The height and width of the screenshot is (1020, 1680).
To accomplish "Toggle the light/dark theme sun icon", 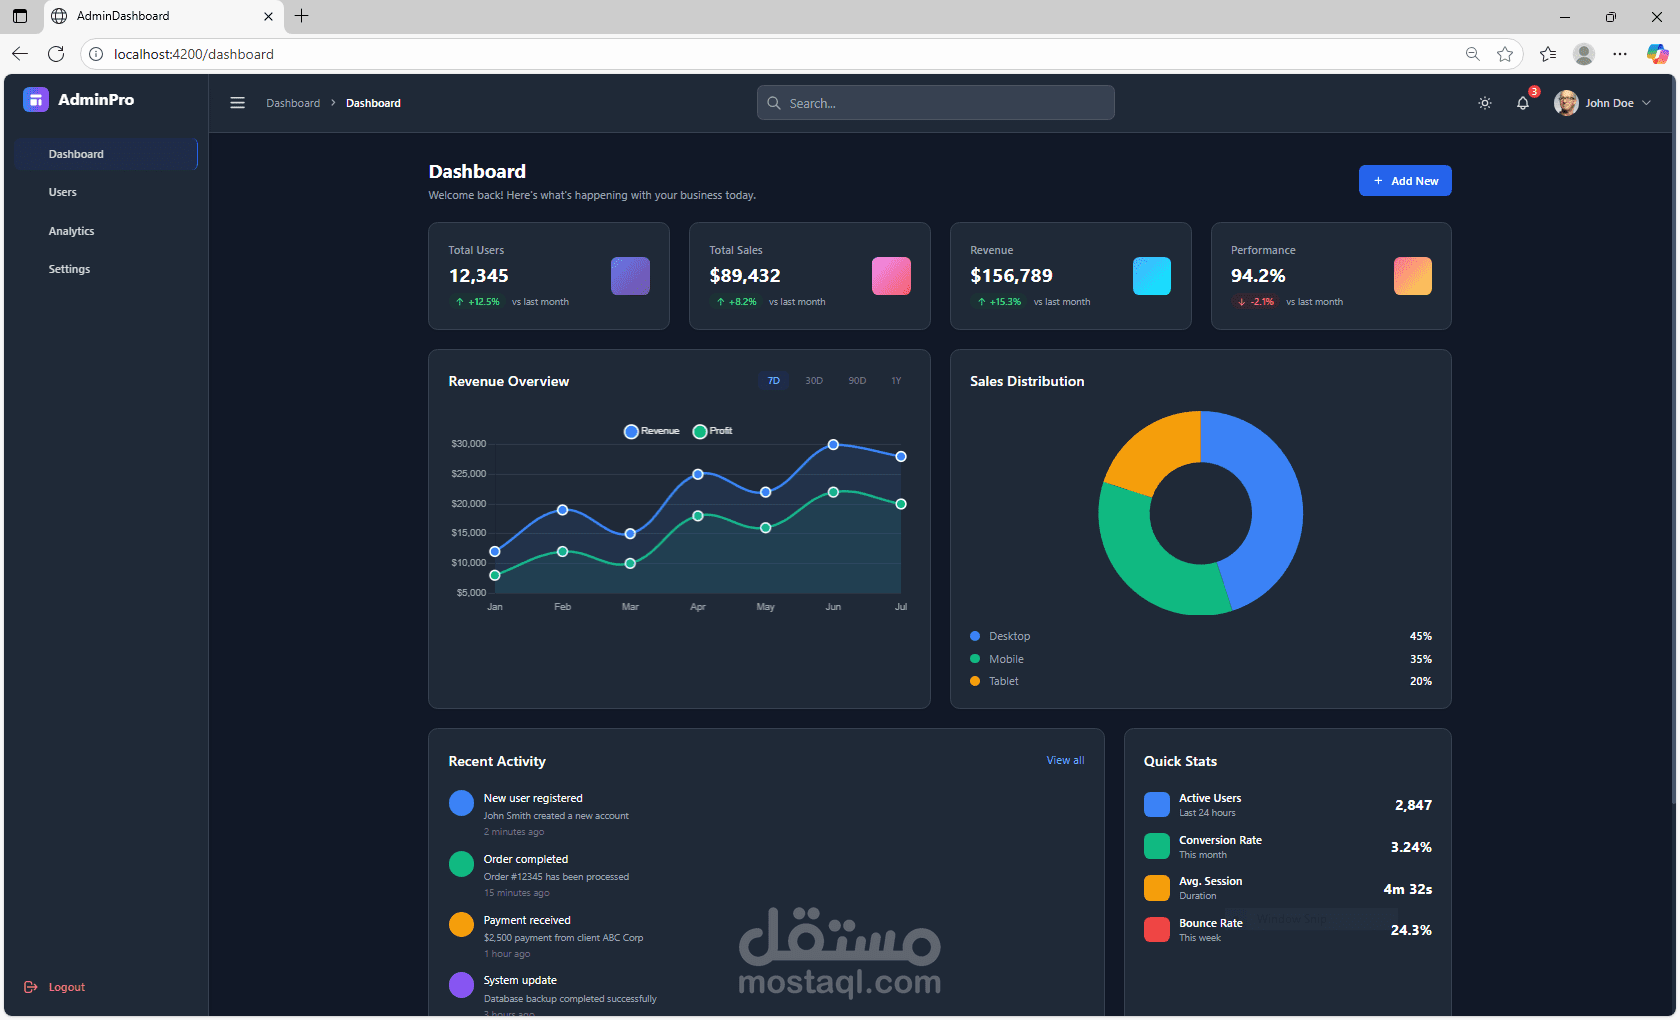I will [1485, 103].
